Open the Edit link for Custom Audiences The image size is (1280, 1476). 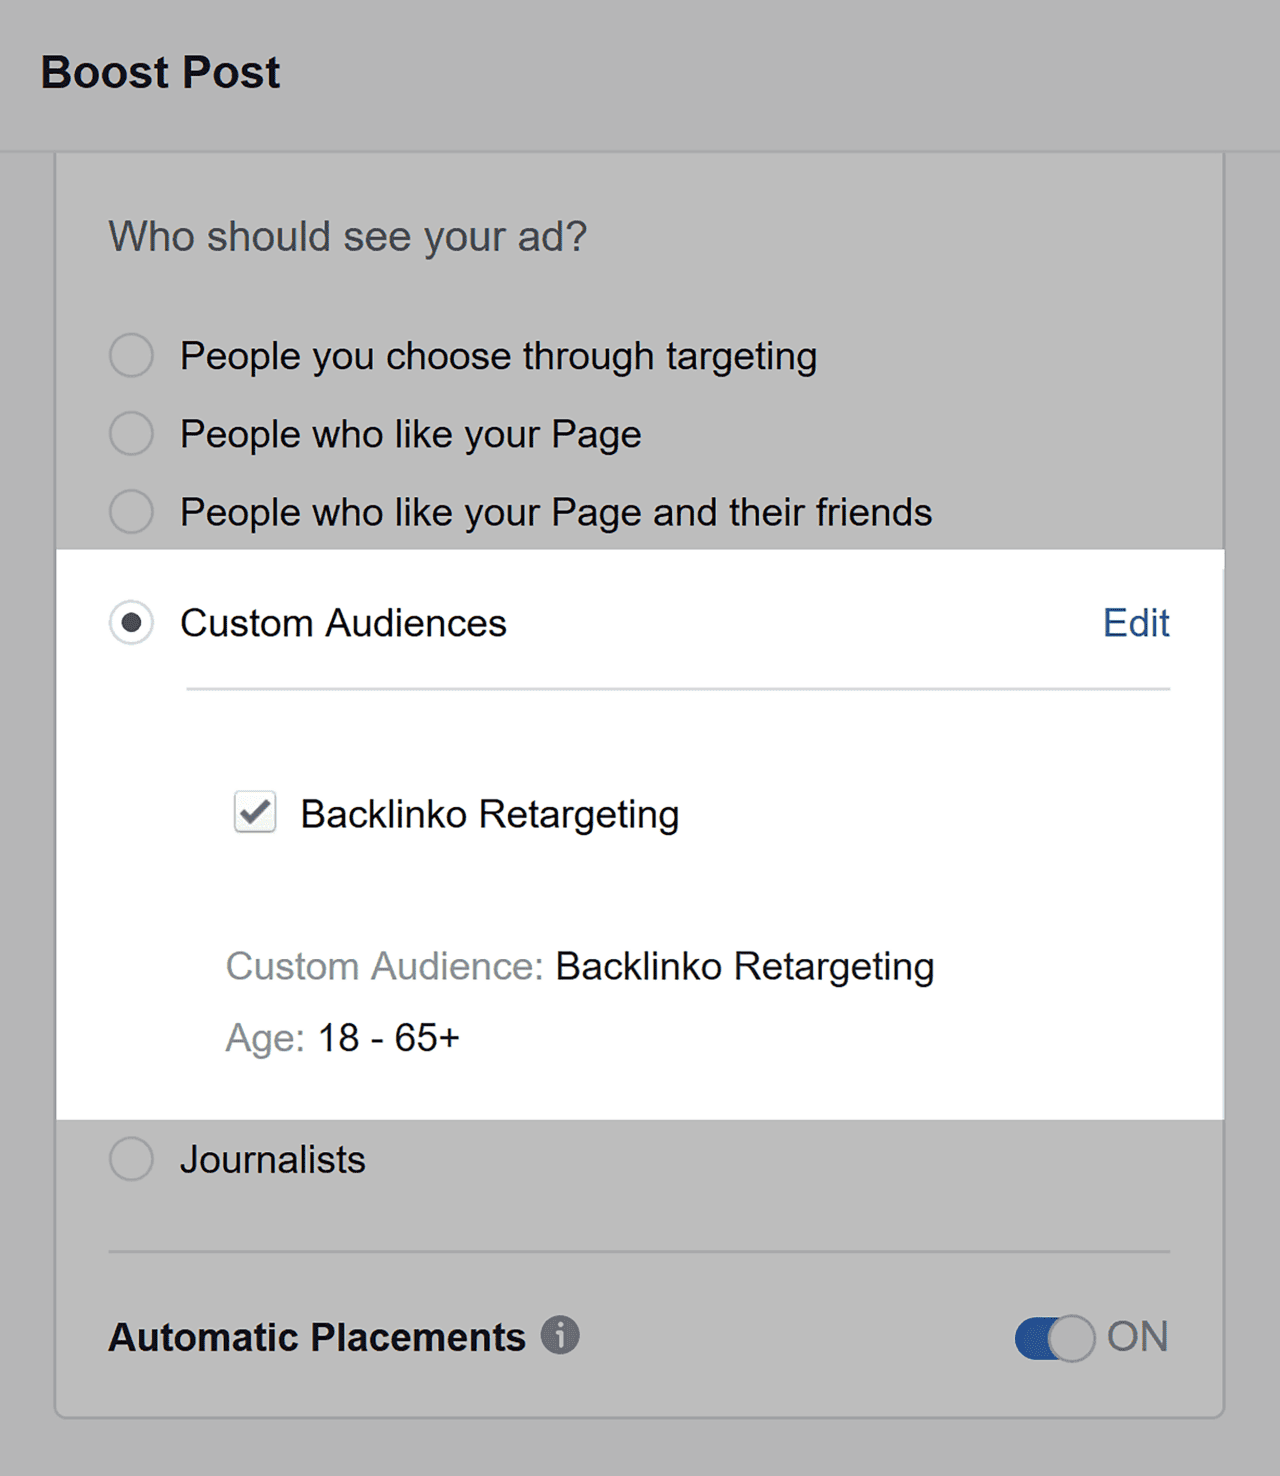coord(1136,623)
